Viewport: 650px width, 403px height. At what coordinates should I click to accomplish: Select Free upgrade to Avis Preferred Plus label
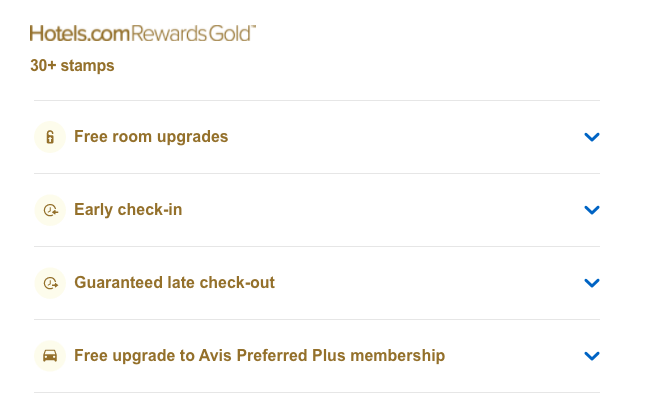[259, 356]
